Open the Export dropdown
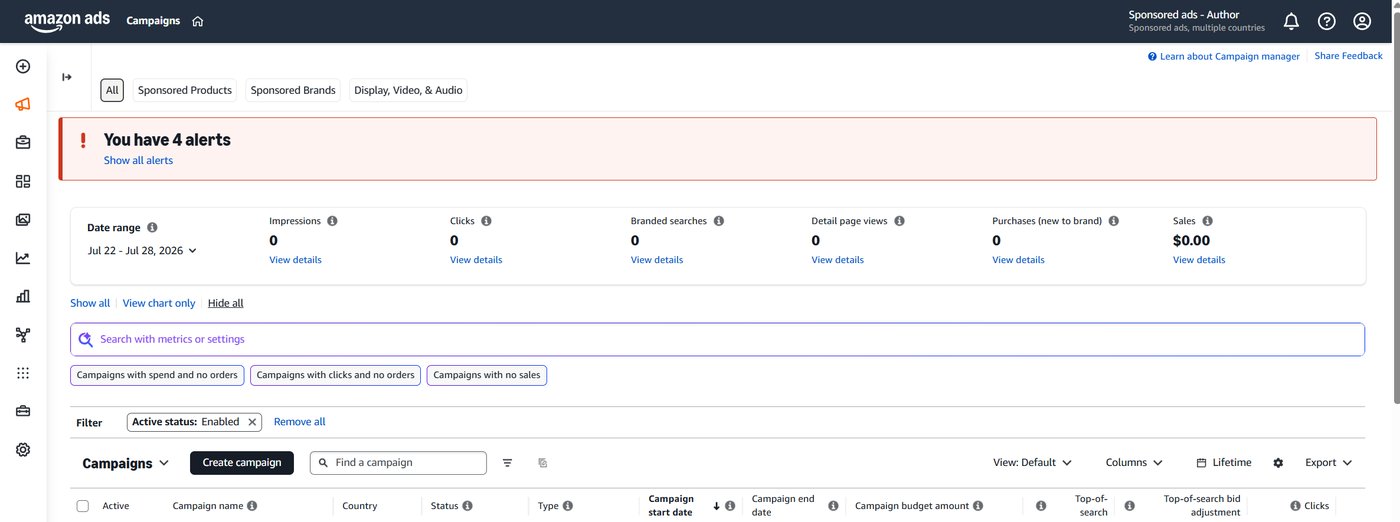The image size is (1400, 522). coord(1328,463)
